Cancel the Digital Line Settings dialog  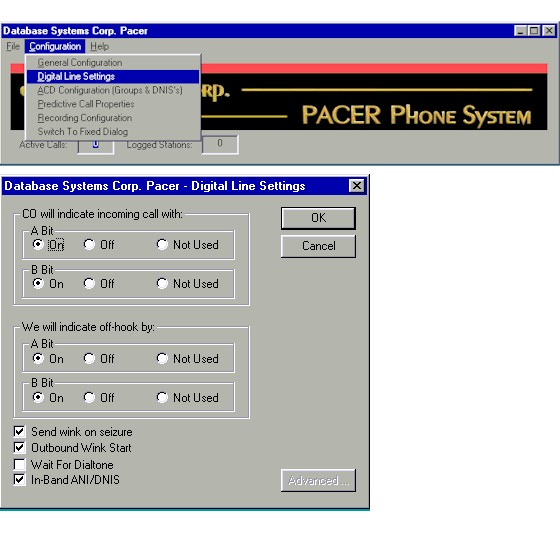(x=318, y=246)
